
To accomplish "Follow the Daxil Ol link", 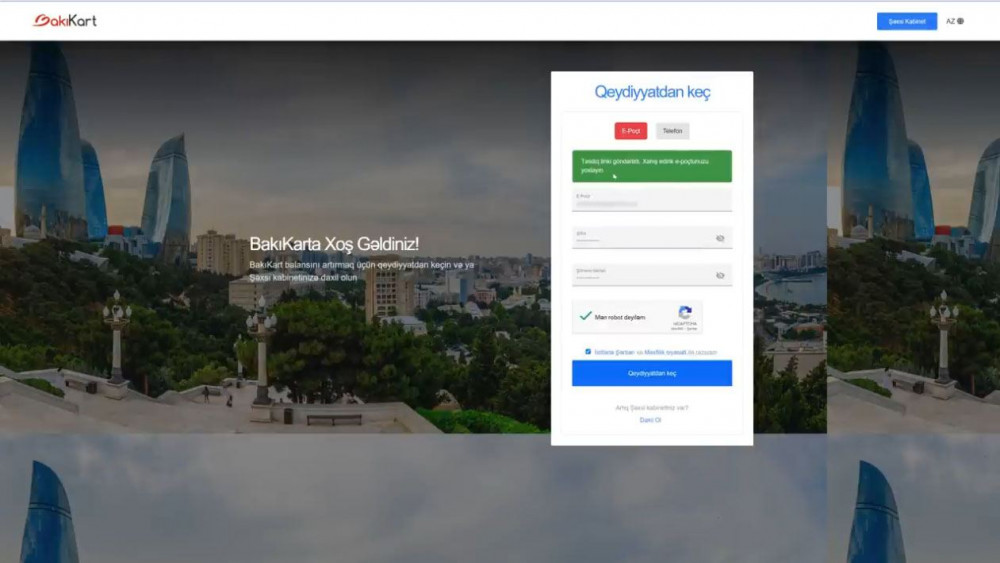I will (x=651, y=420).
